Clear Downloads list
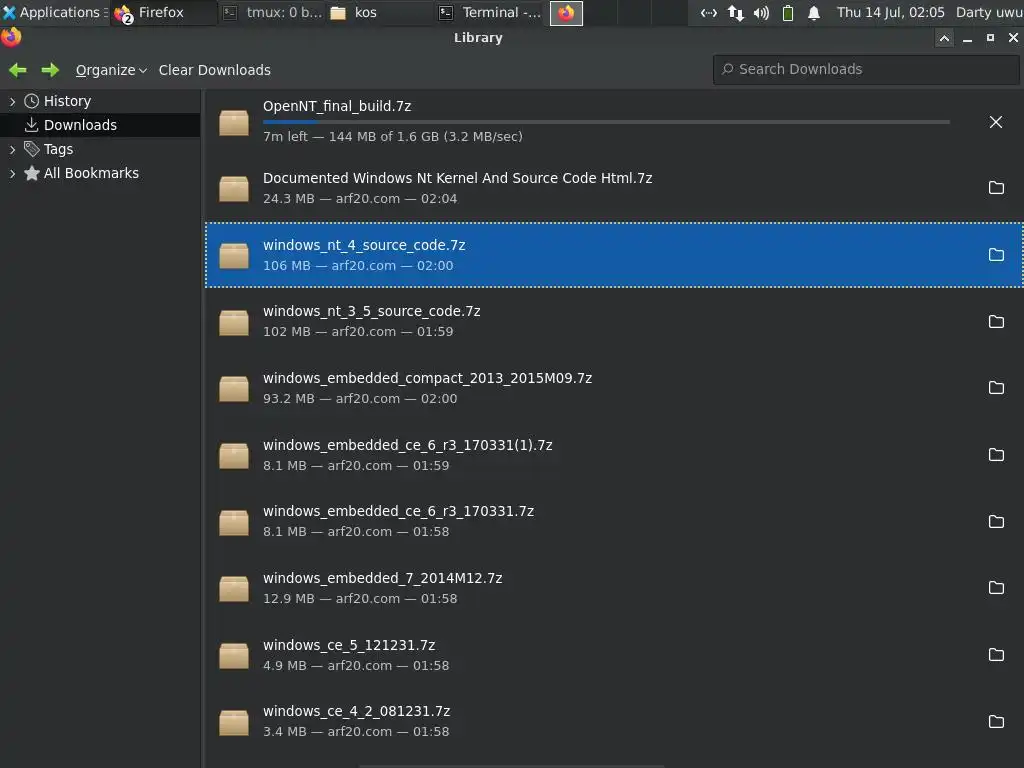Screen dimensions: 1024x768 214,70
